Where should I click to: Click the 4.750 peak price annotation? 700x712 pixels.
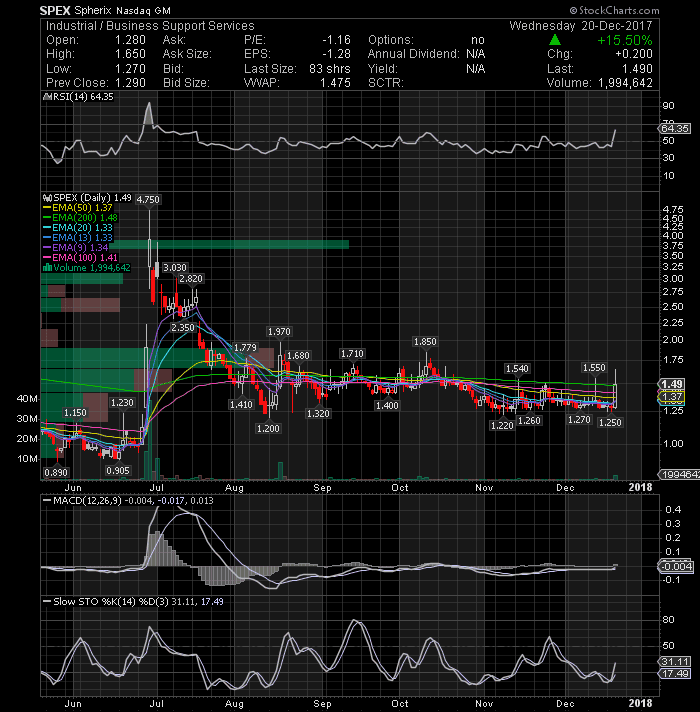click(148, 199)
